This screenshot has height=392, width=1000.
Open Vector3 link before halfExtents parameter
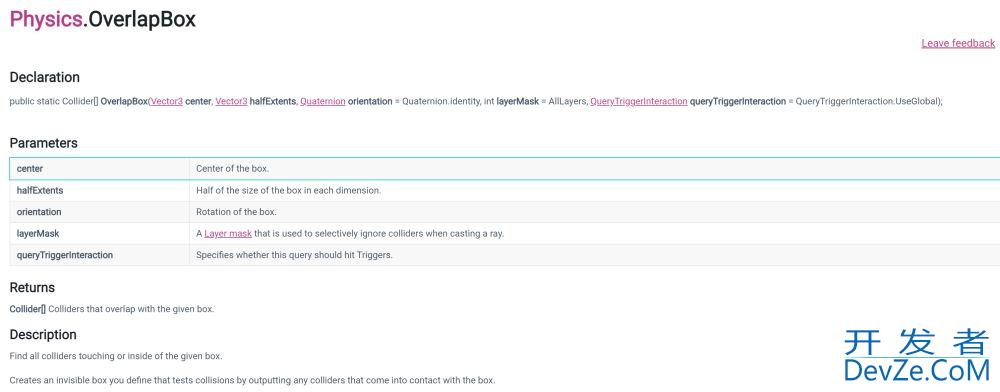[231, 101]
